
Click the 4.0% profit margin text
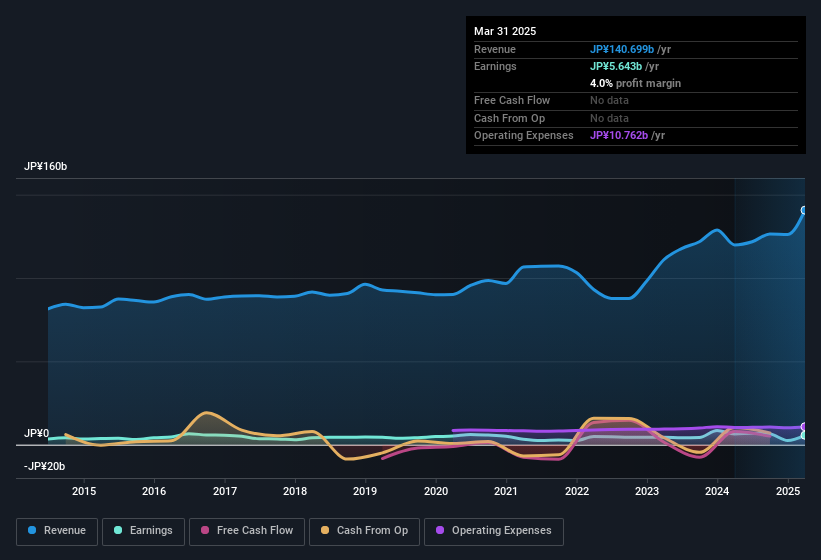click(636, 83)
